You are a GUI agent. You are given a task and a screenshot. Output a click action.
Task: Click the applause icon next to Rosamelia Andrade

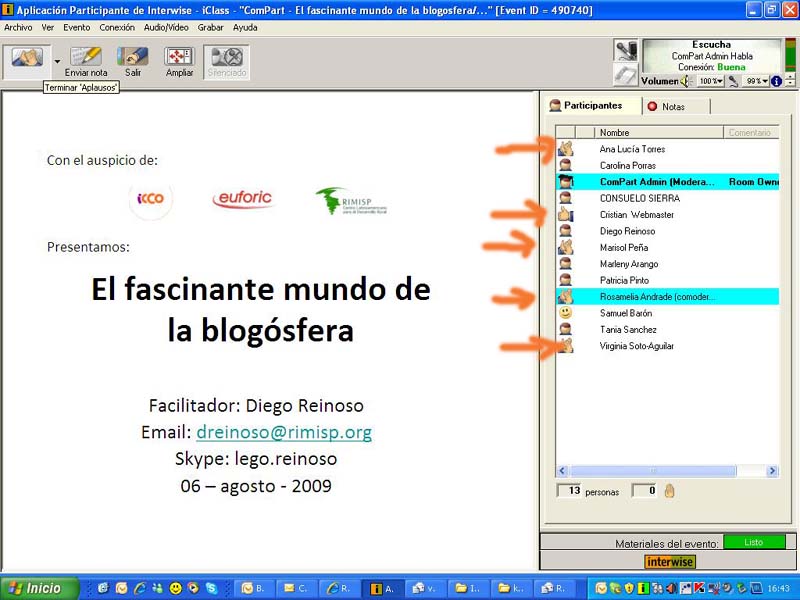coord(565,296)
